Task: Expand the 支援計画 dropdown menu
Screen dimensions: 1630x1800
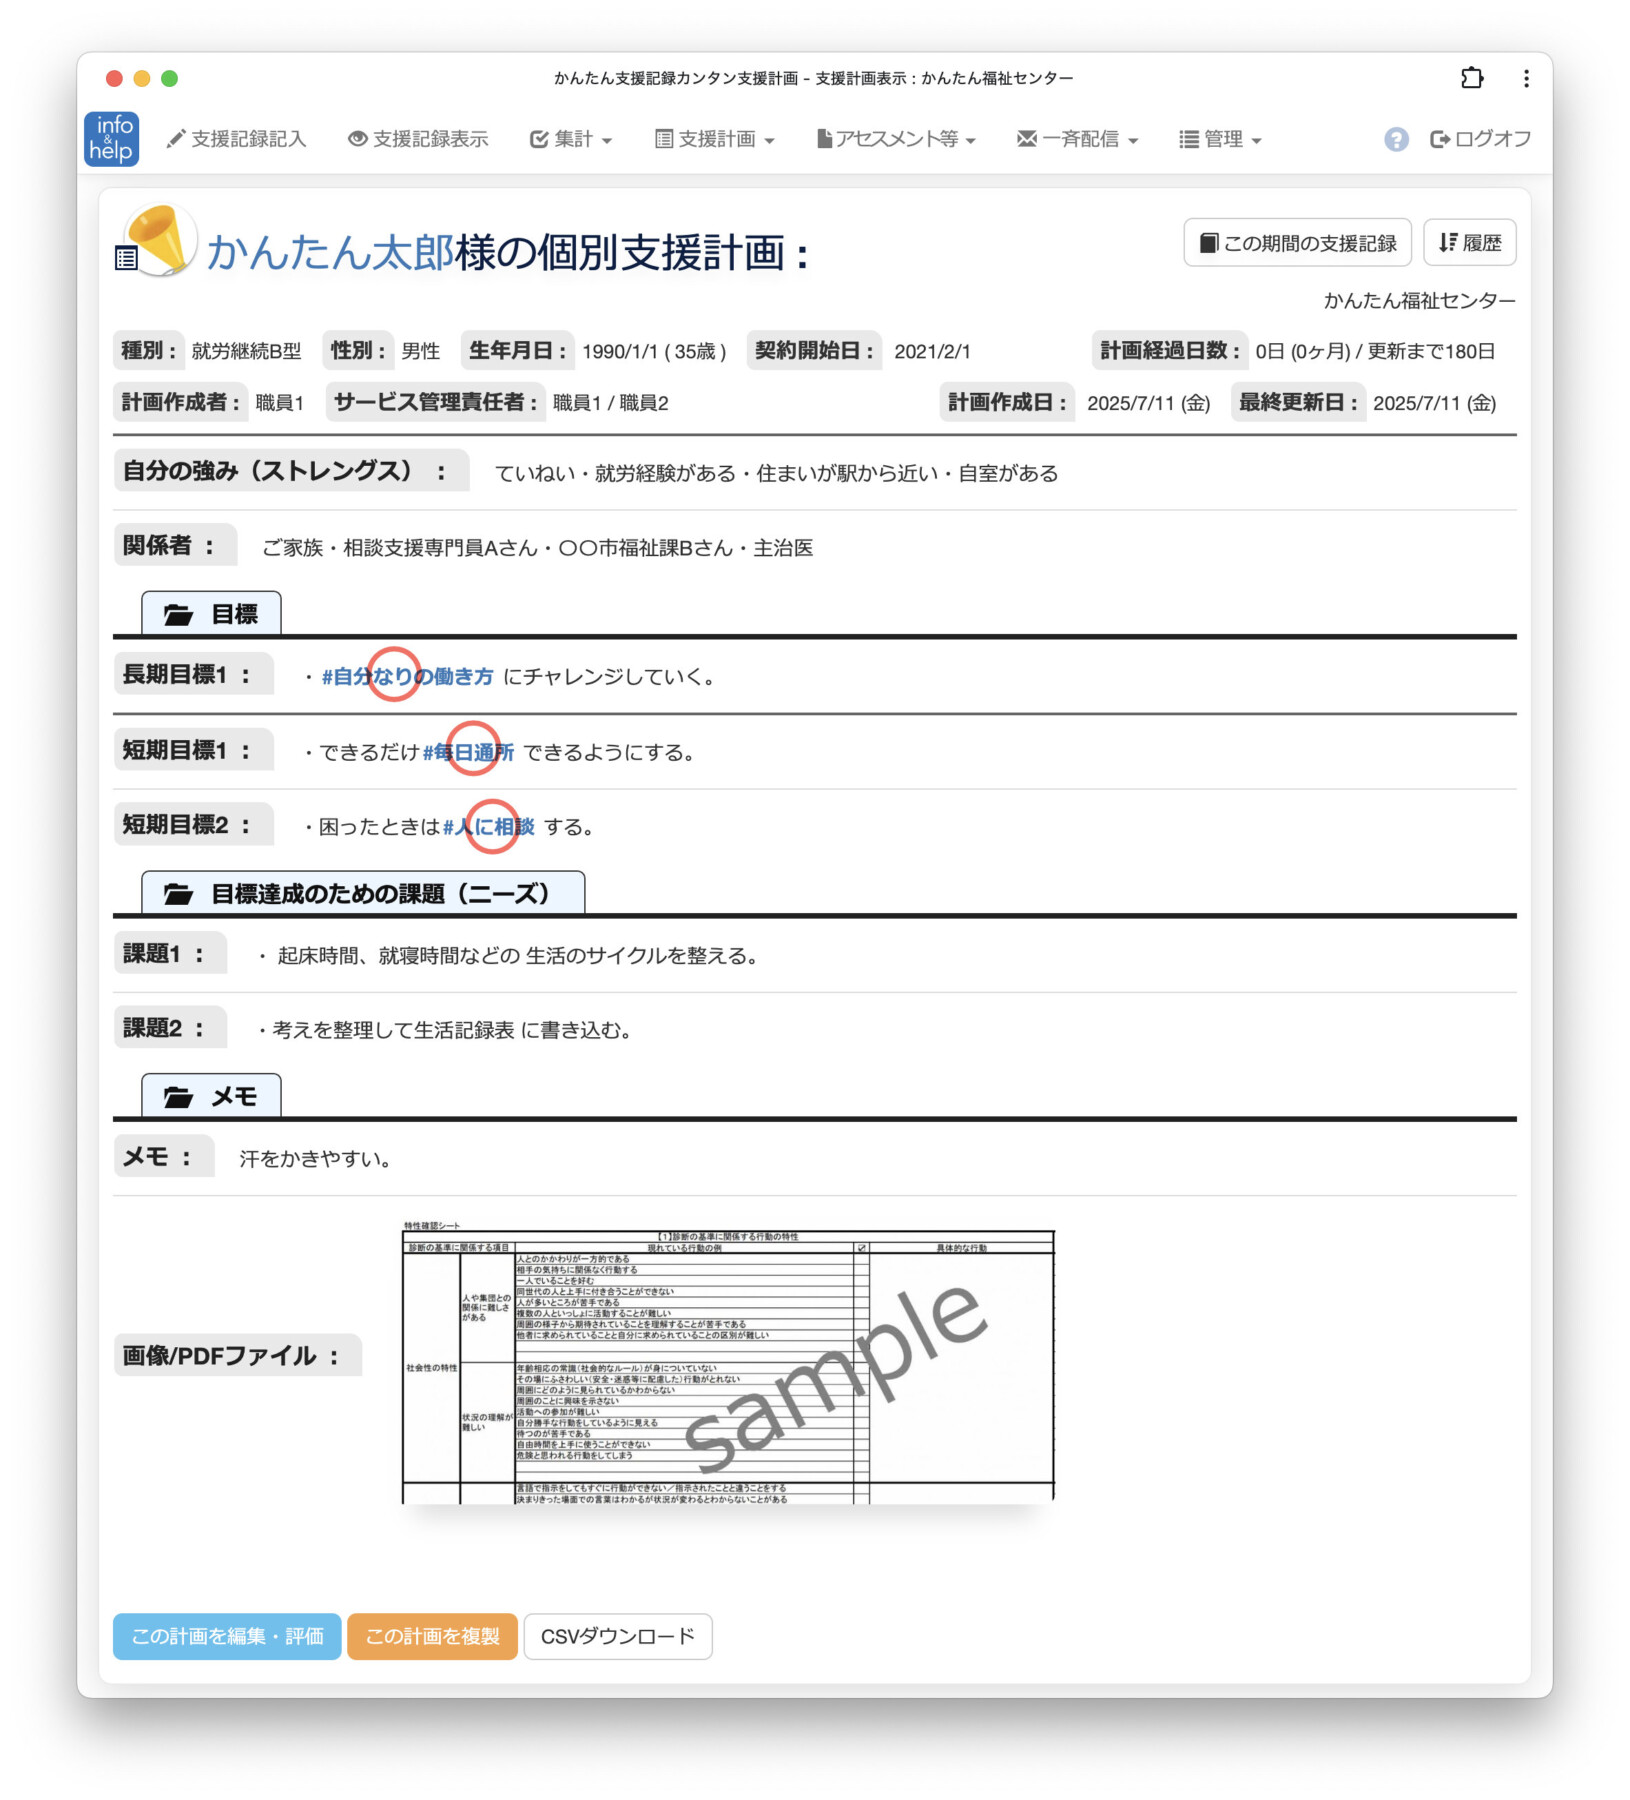Action: click(x=714, y=139)
